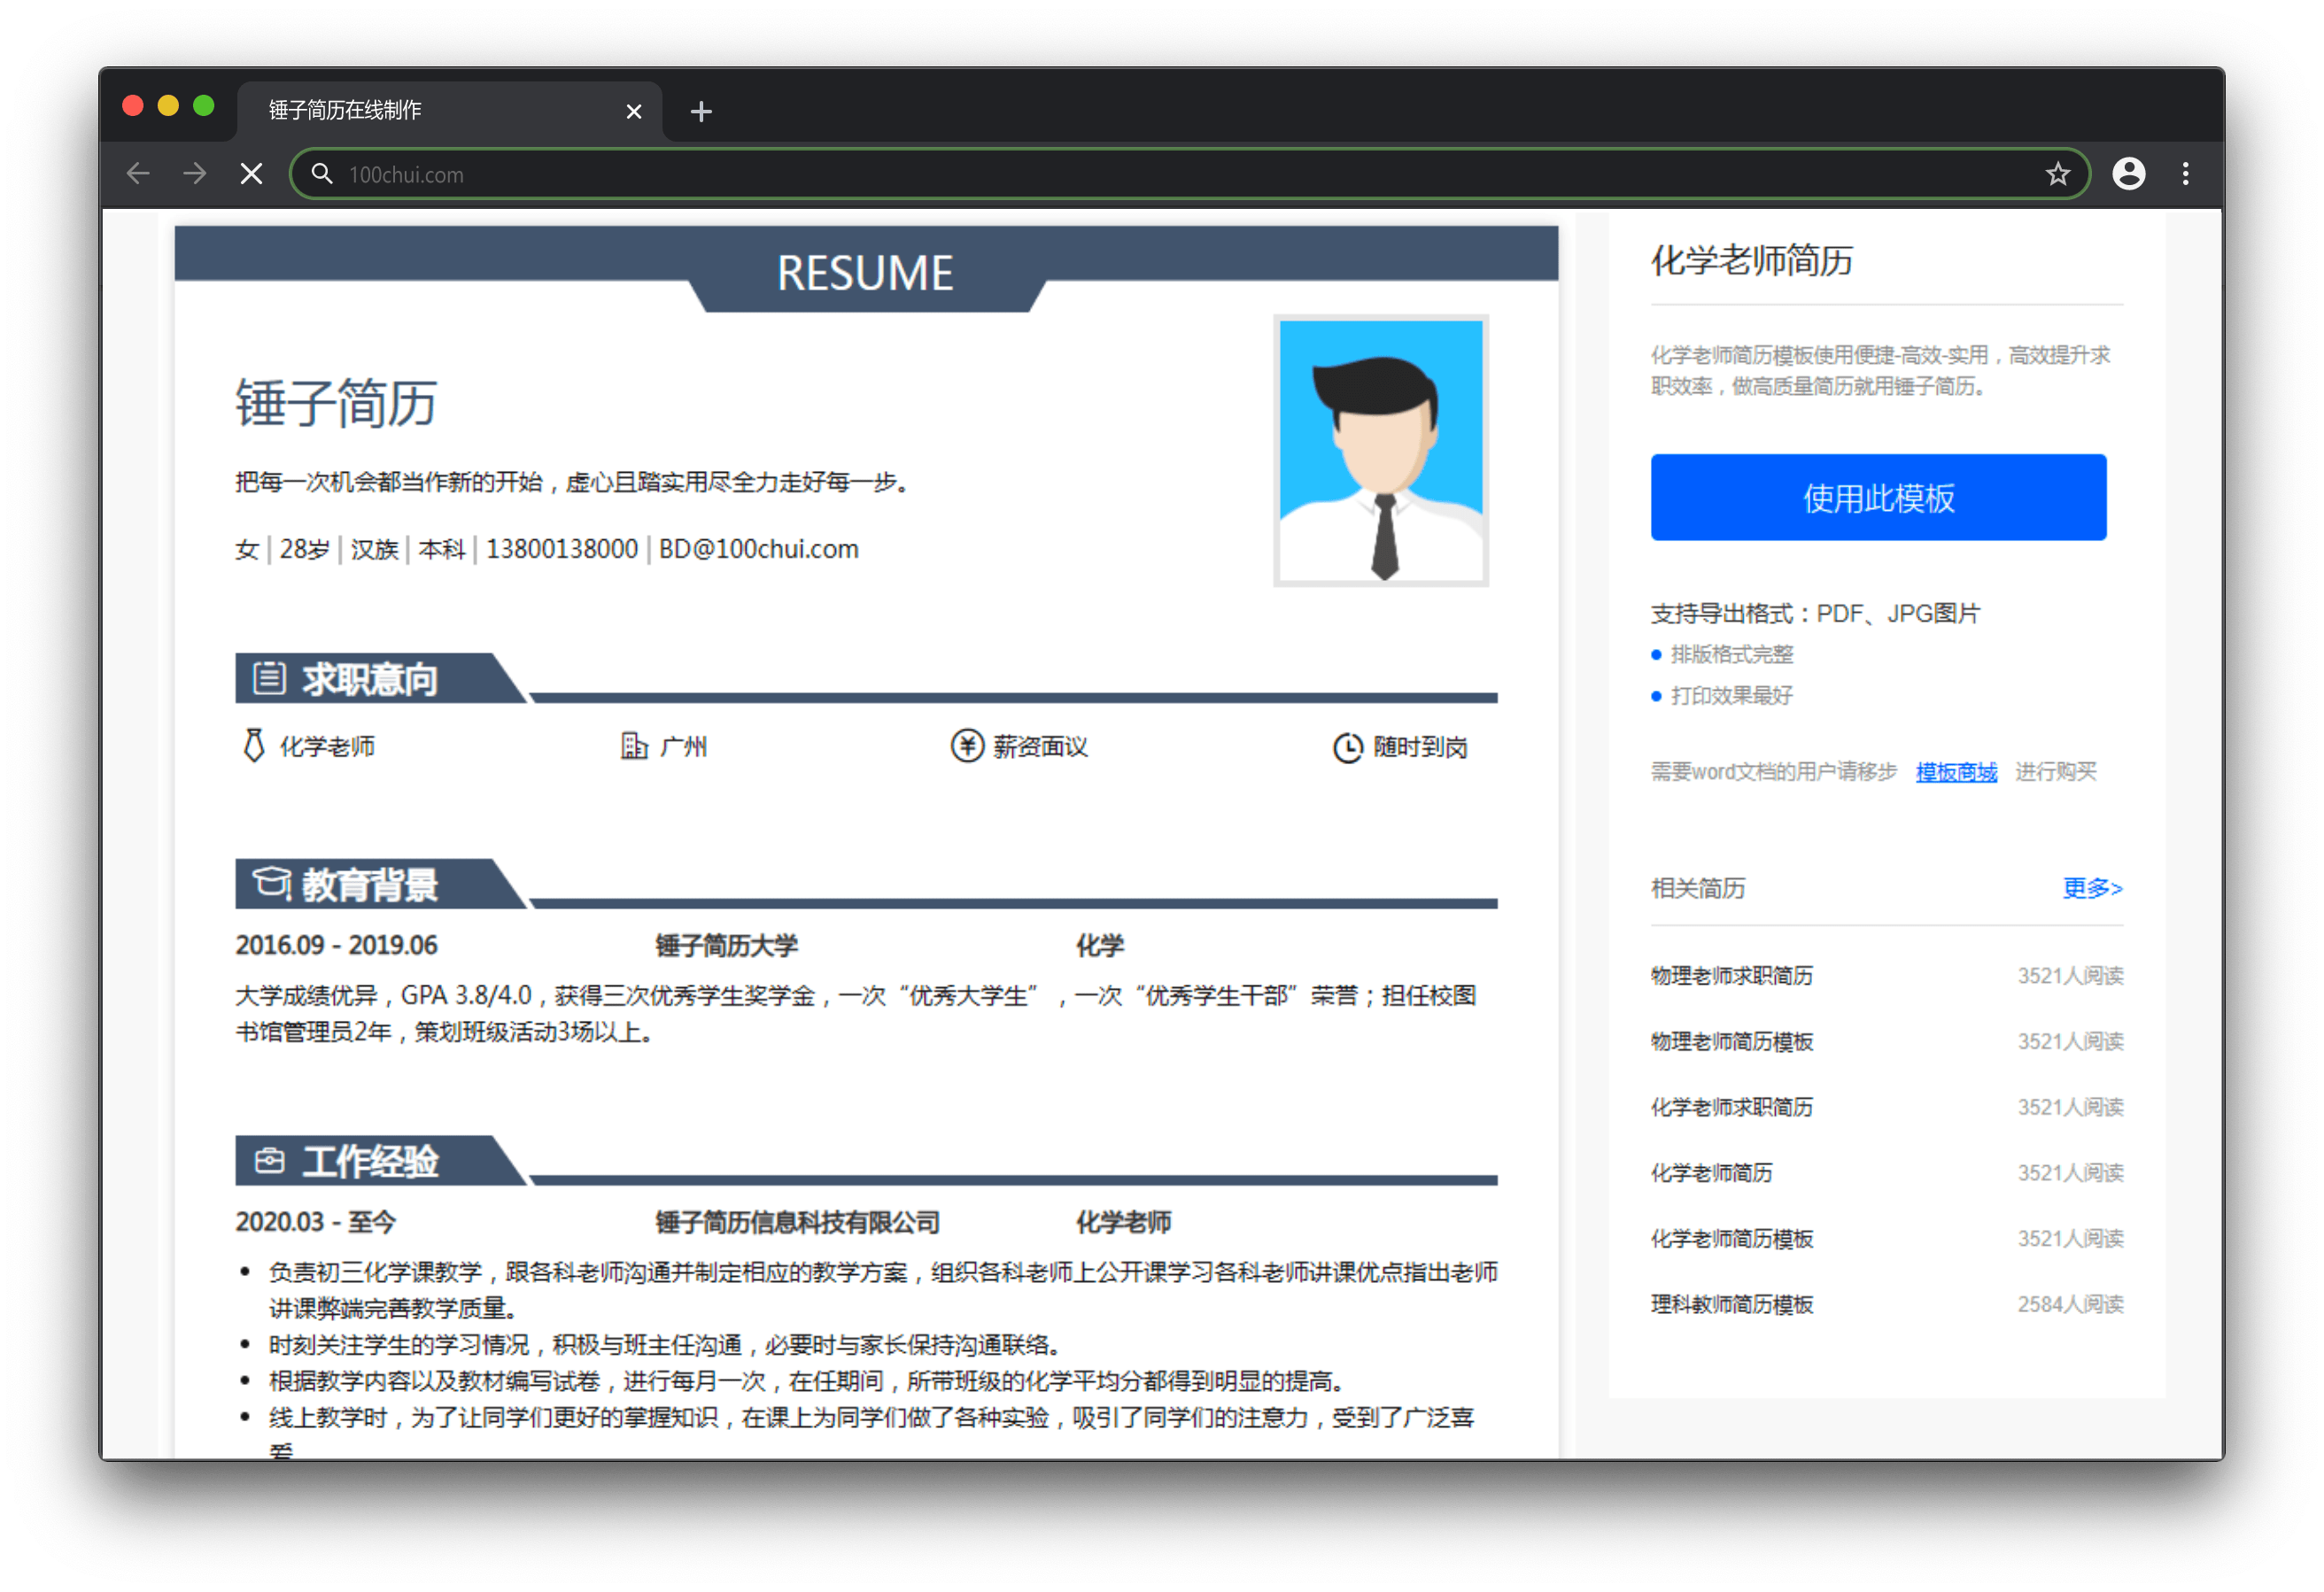Screen dimensions: 2324x1592
Task: Click the browser back arrow
Action: (138, 174)
